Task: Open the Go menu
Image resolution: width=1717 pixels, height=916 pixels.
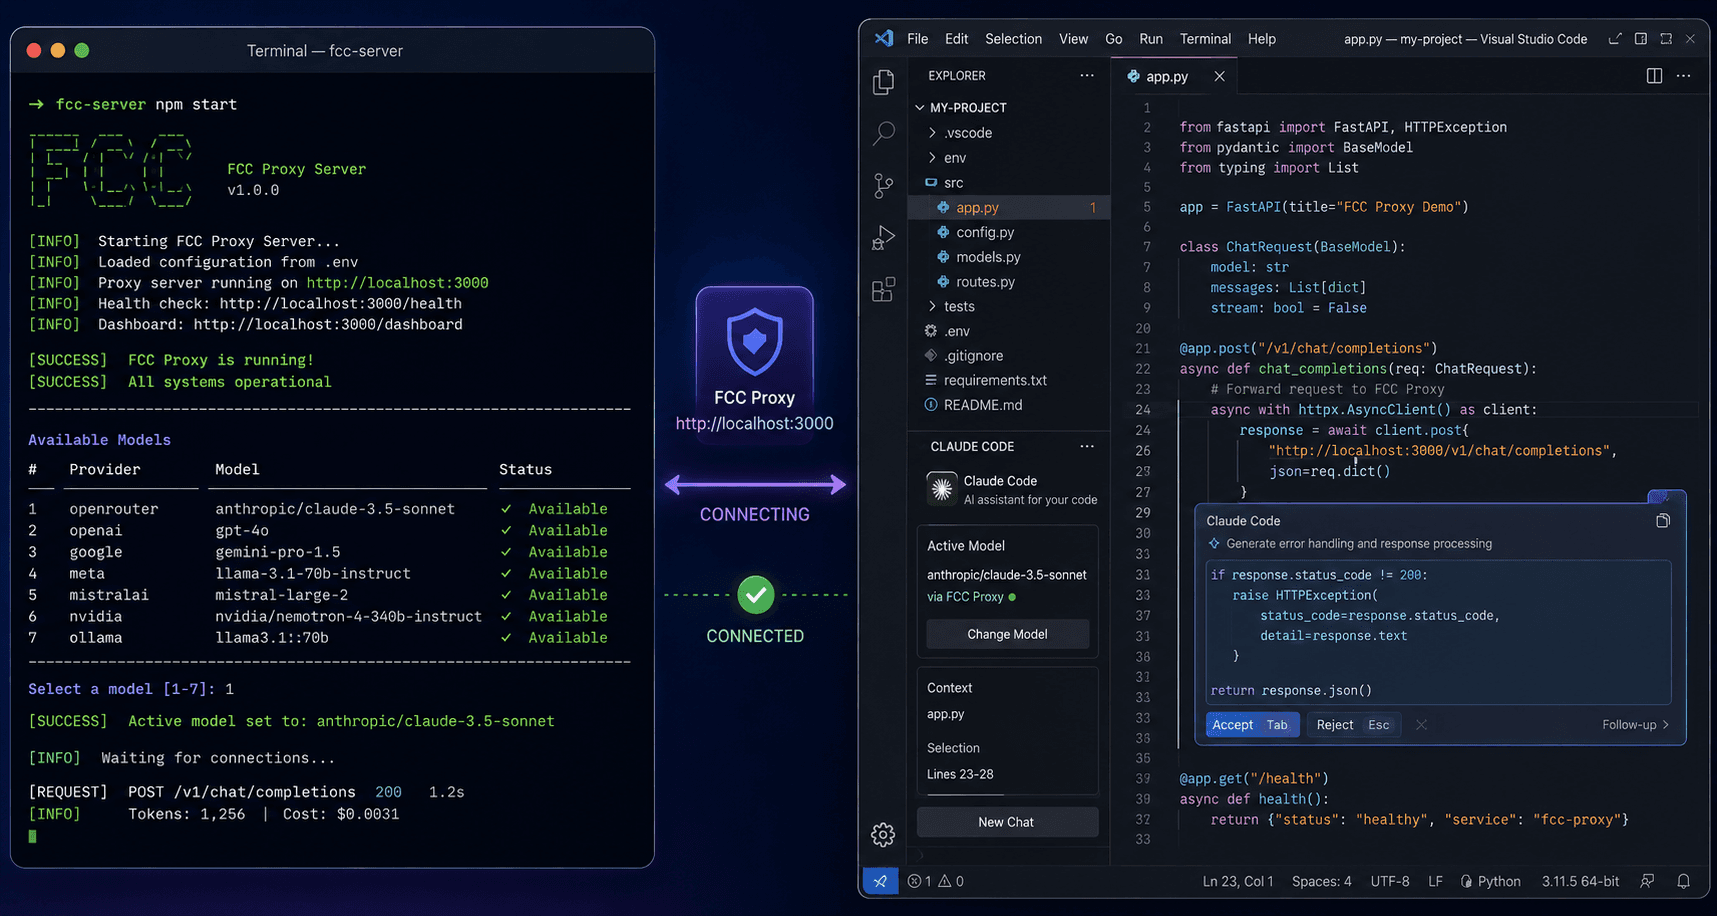Action: [1114, 39]
